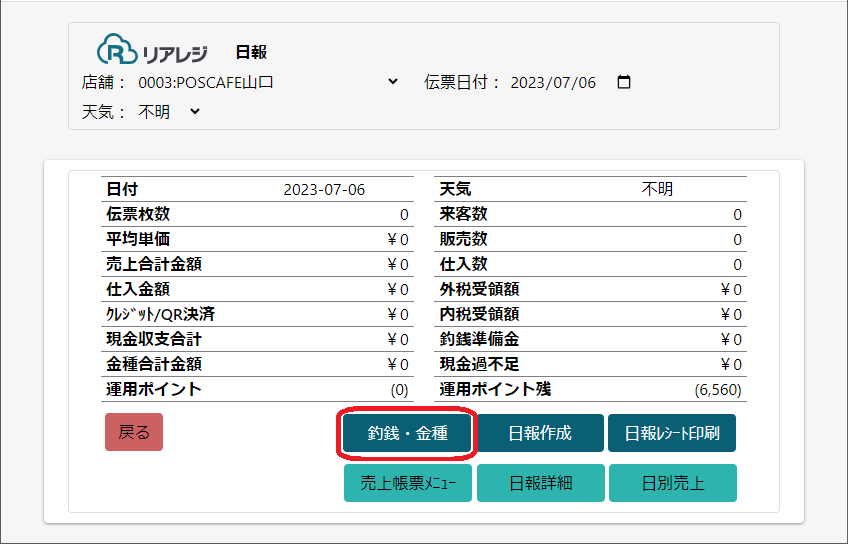
Task: Click the クレジット/QR決済 row label
Action: (x=161, y=314)
